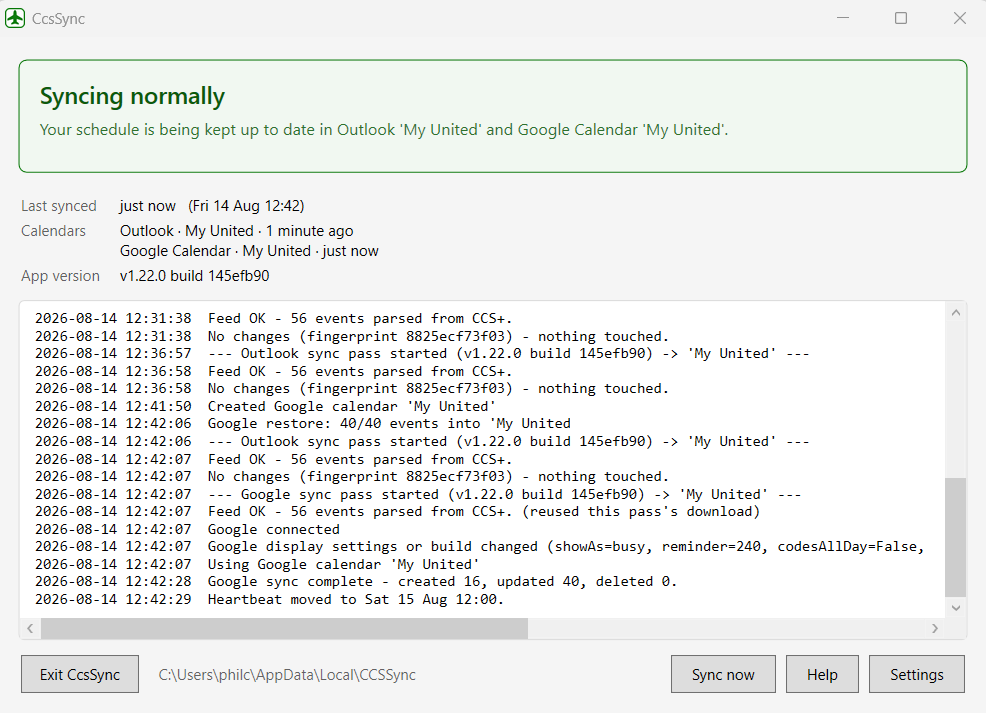The width and height of the screenshot is (986, 713).
Task: Click the C:\Users\philc\AppData\Local\CCSSync path
Action: coord(287,675)
